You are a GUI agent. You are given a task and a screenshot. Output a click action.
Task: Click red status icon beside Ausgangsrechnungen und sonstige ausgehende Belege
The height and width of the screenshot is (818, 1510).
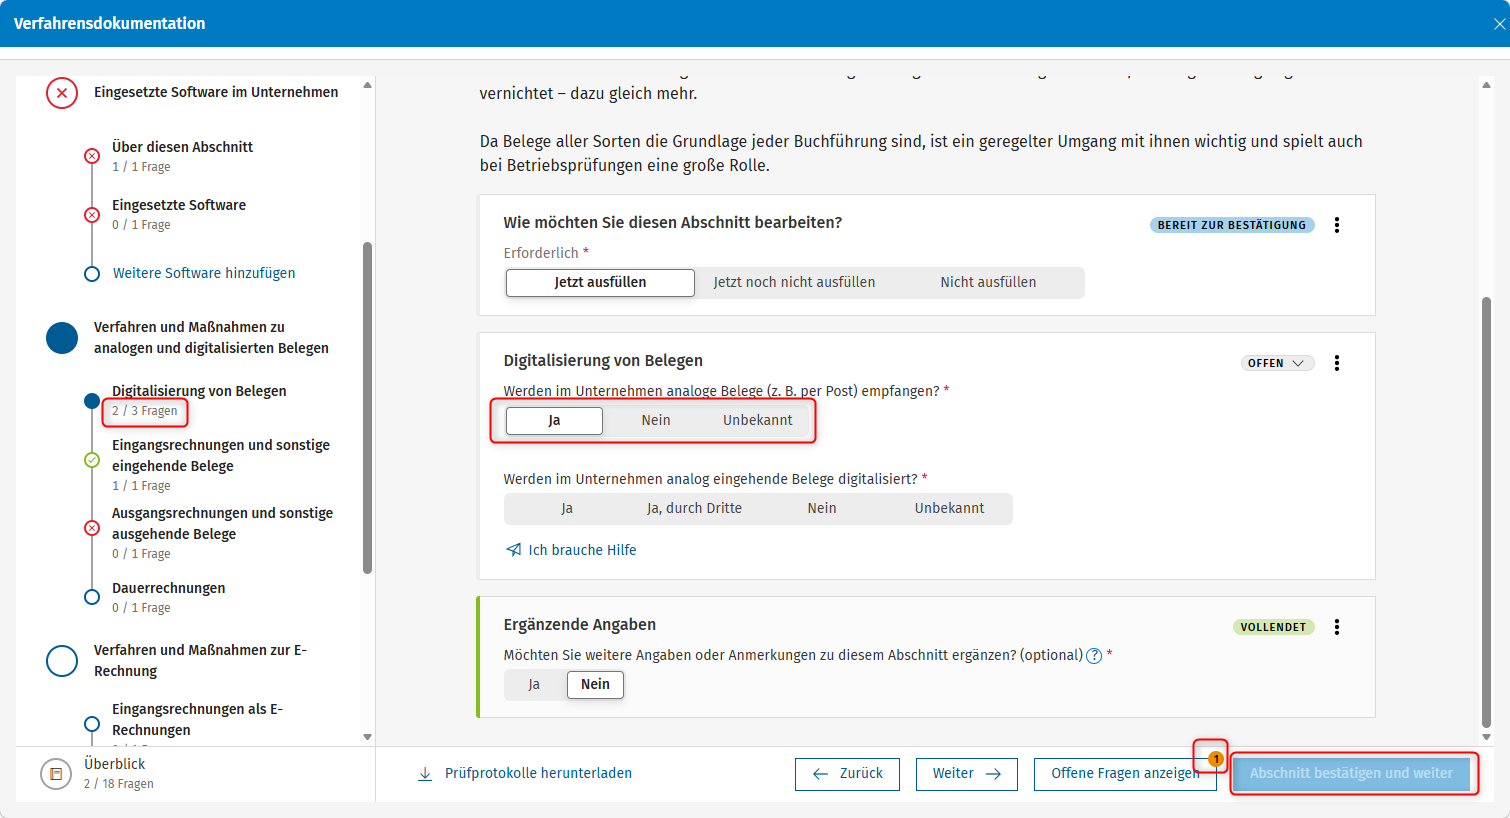92,528
